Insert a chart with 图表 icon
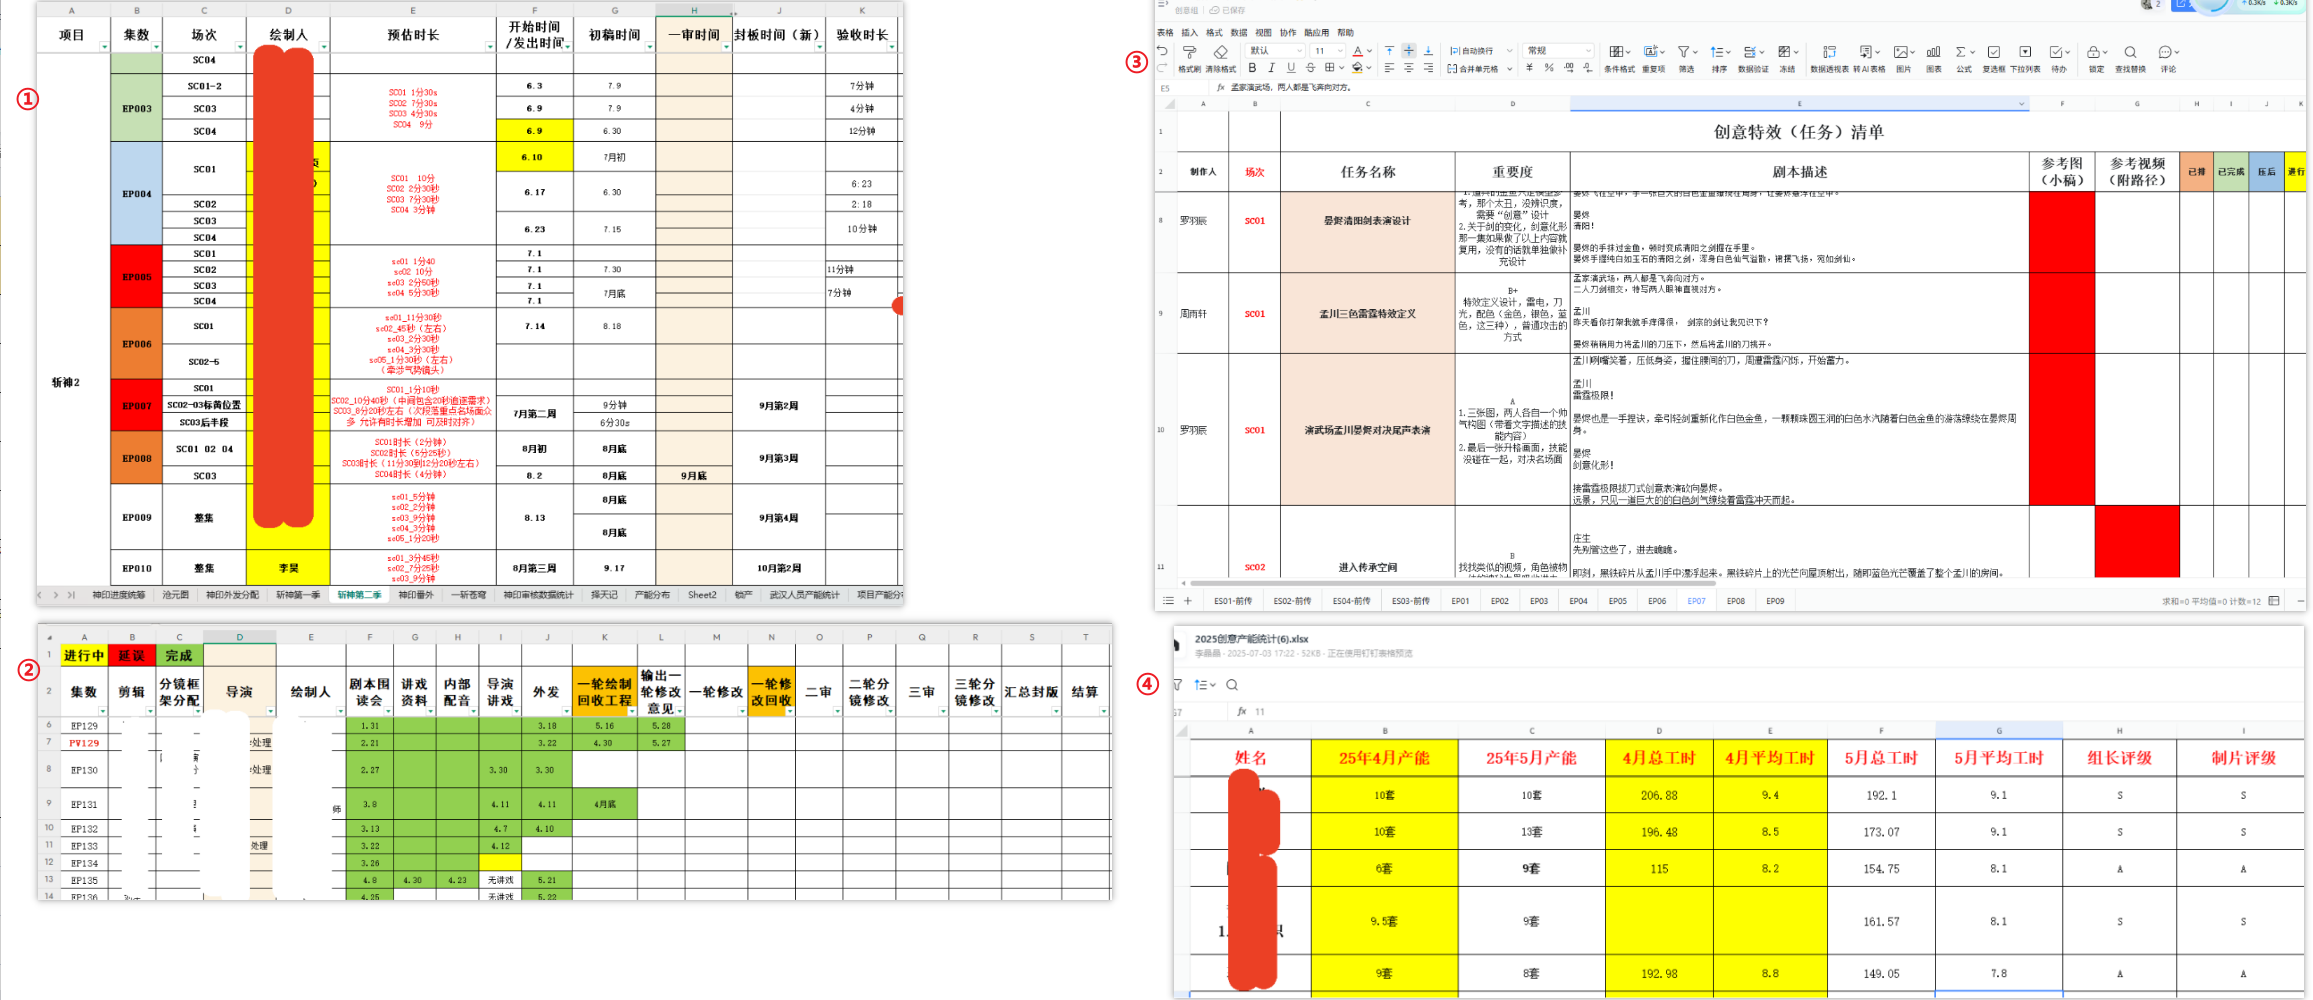Viewport: 2313px width, 1000px height. click(x=1933, y=53)
